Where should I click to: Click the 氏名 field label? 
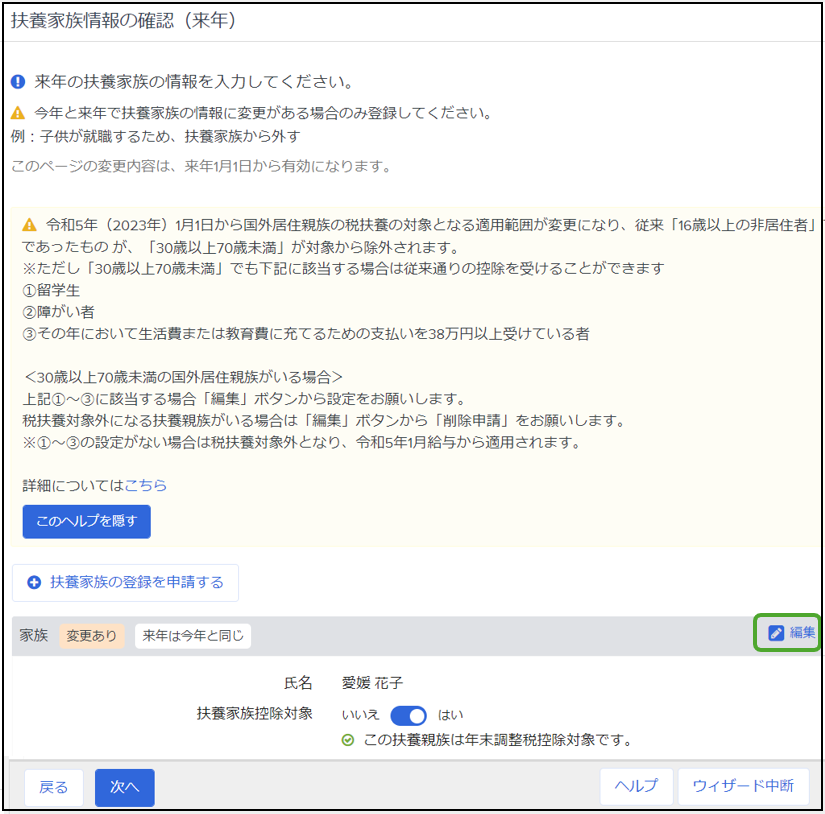(298, 683)
